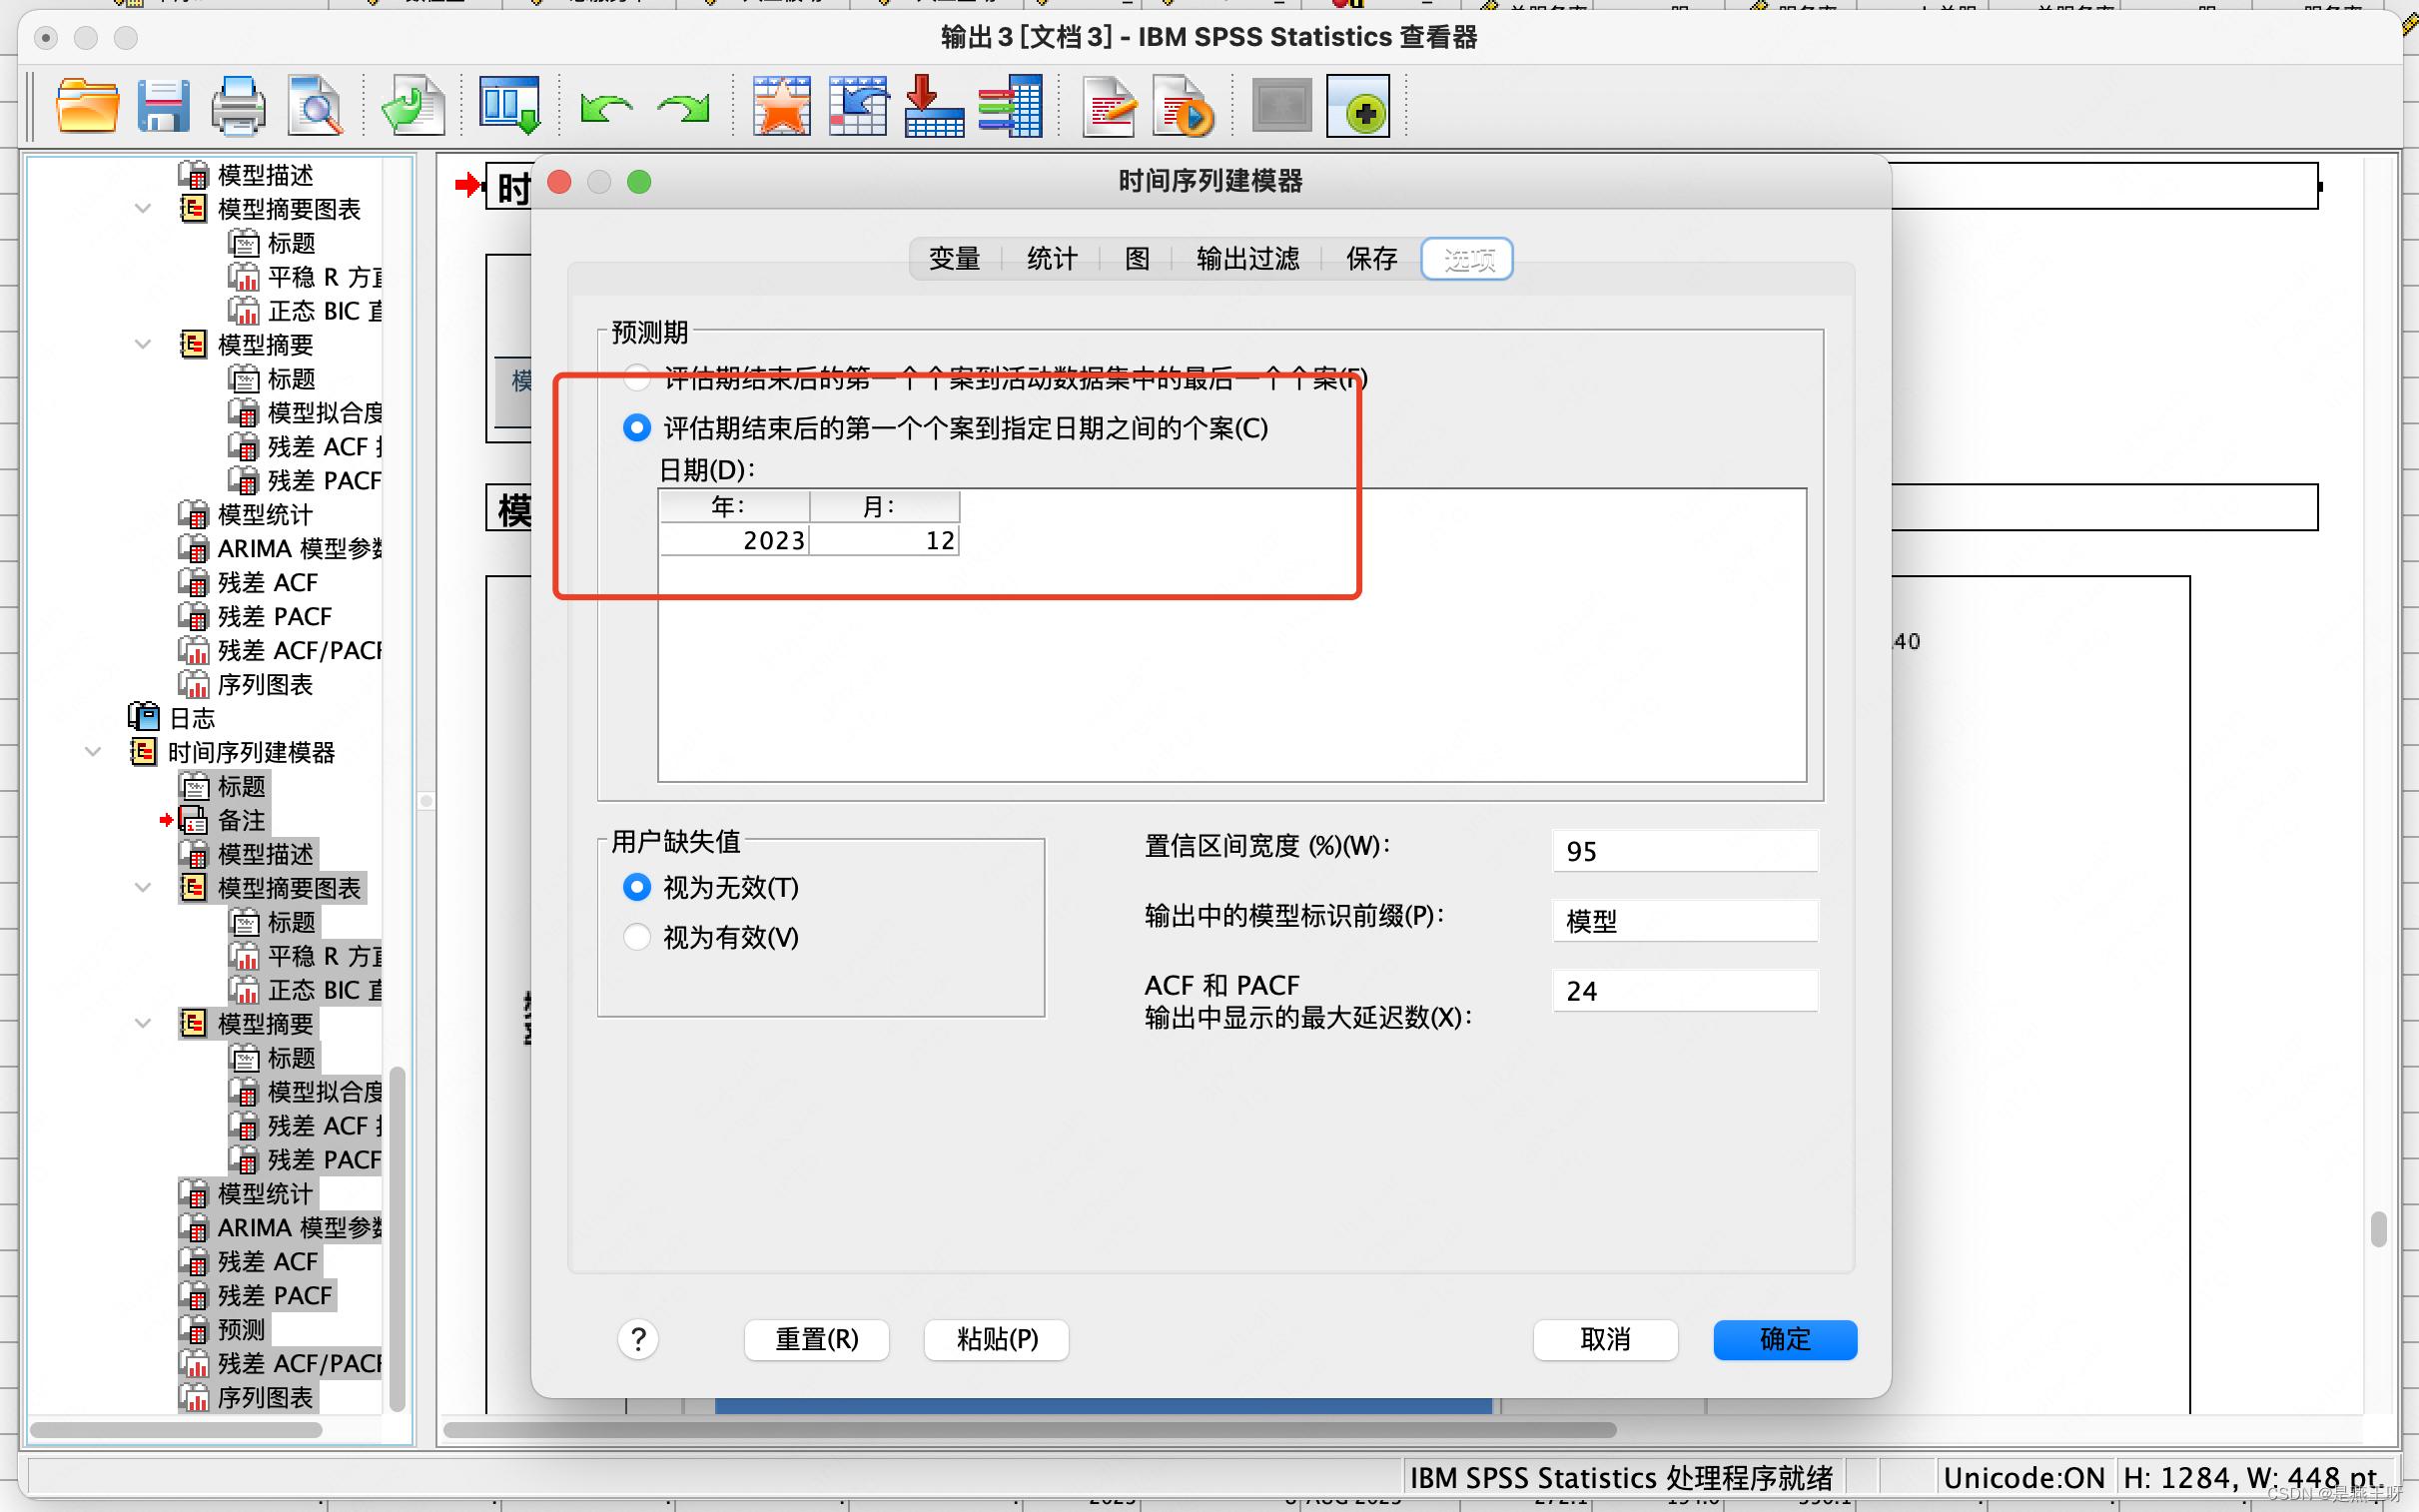Collapse the top 模型摘要图表 tree node
Image resolution: width=2419 pixels, height=1512 pixels.
pyautogui.click(x=143, y=209)
